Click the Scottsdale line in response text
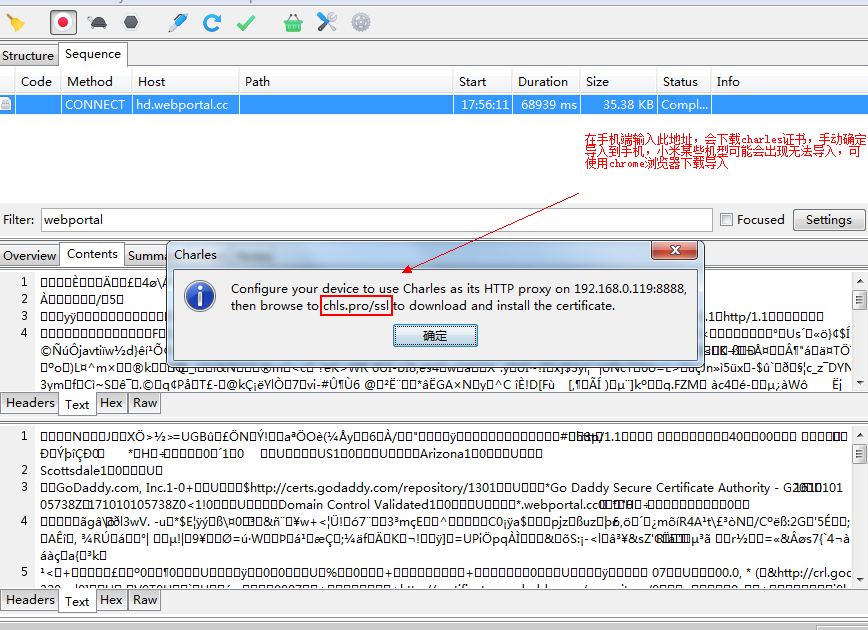 [102, 471]
